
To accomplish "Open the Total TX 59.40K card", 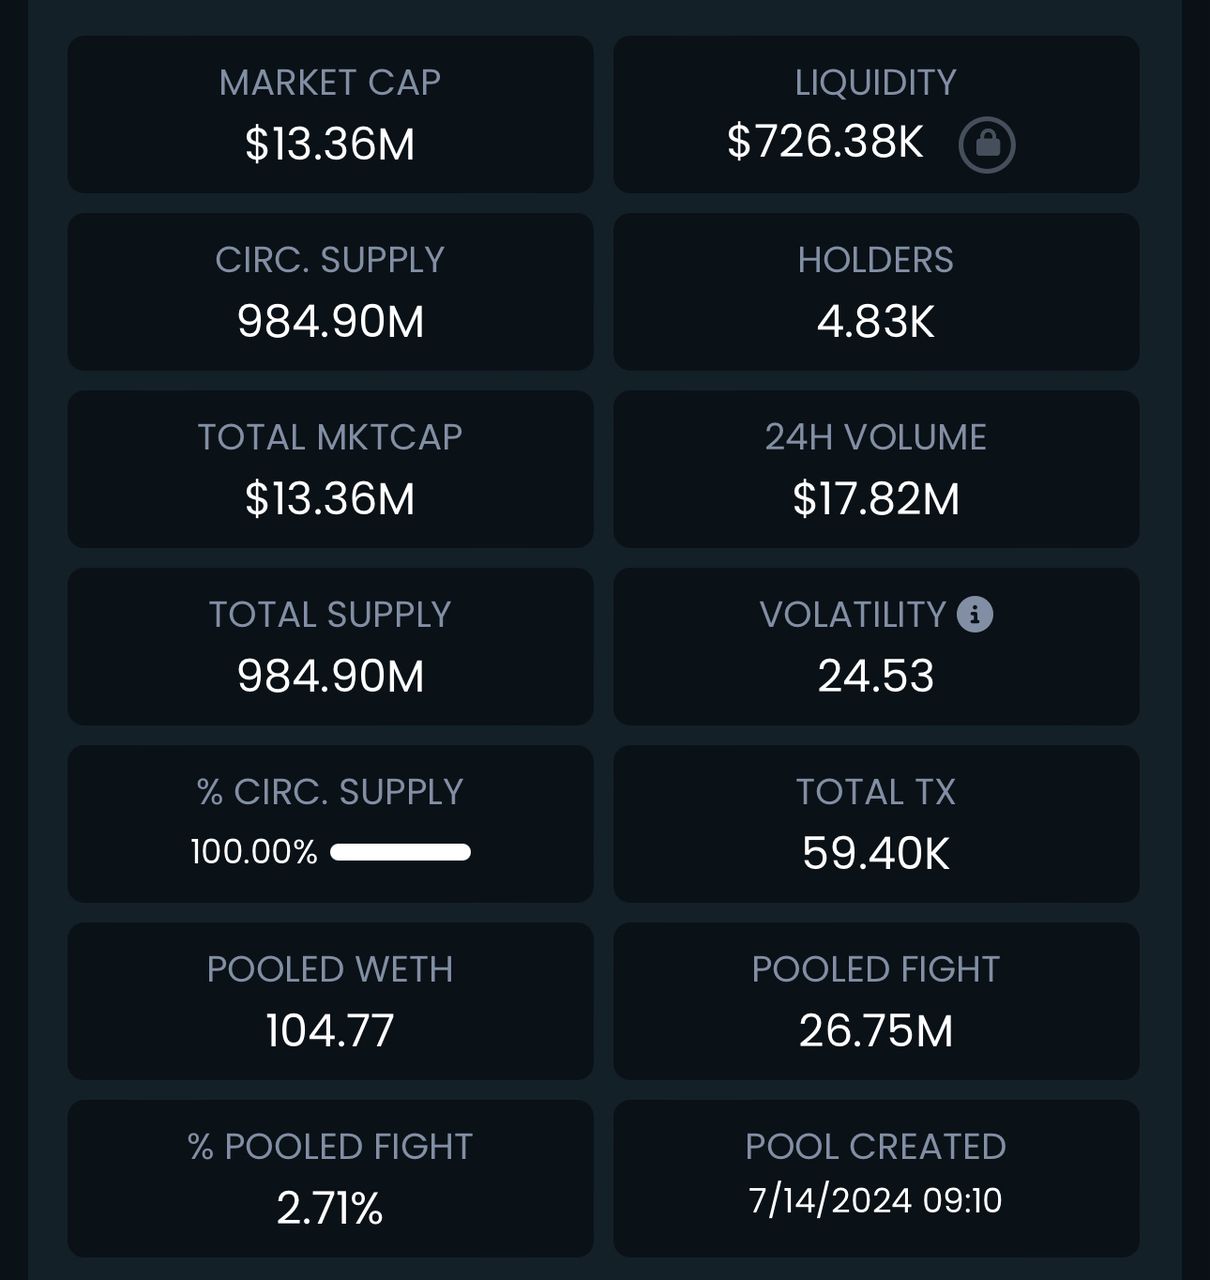I will pyautogui.click(x=876, y=824).
